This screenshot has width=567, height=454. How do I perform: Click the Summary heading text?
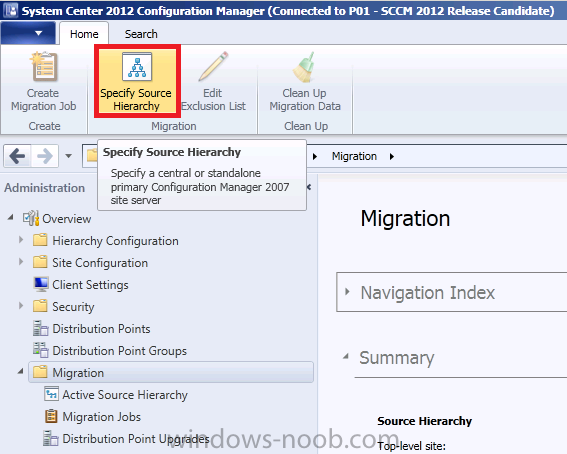point(397,358)
